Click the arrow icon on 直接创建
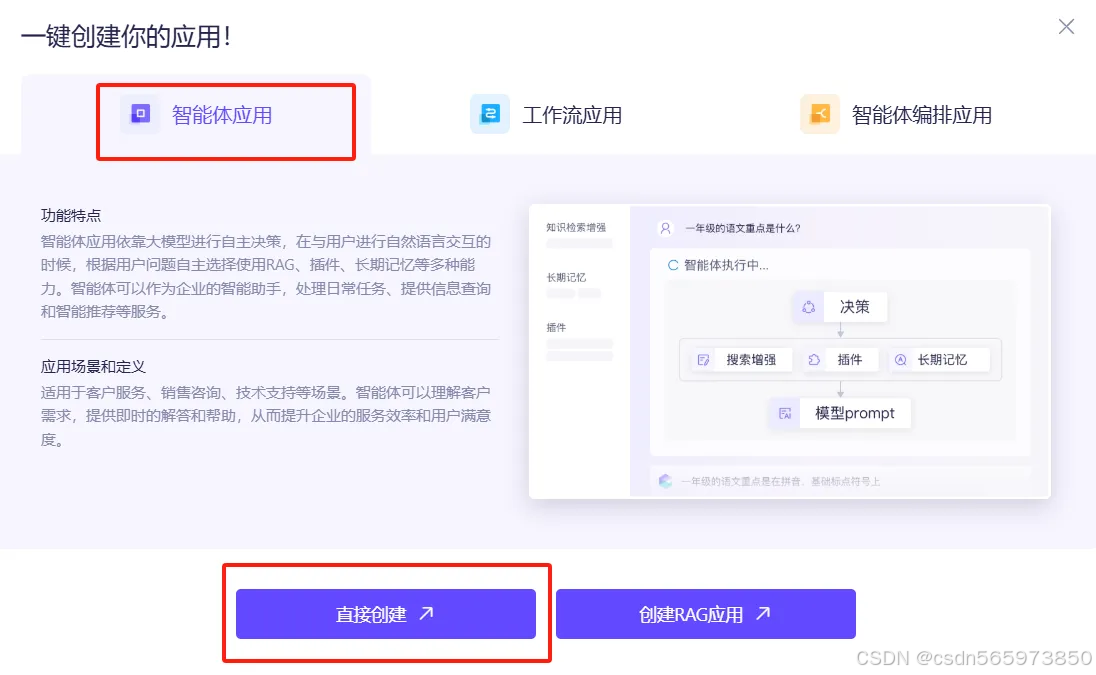The image size is (1096, 675). pos(426,613)
